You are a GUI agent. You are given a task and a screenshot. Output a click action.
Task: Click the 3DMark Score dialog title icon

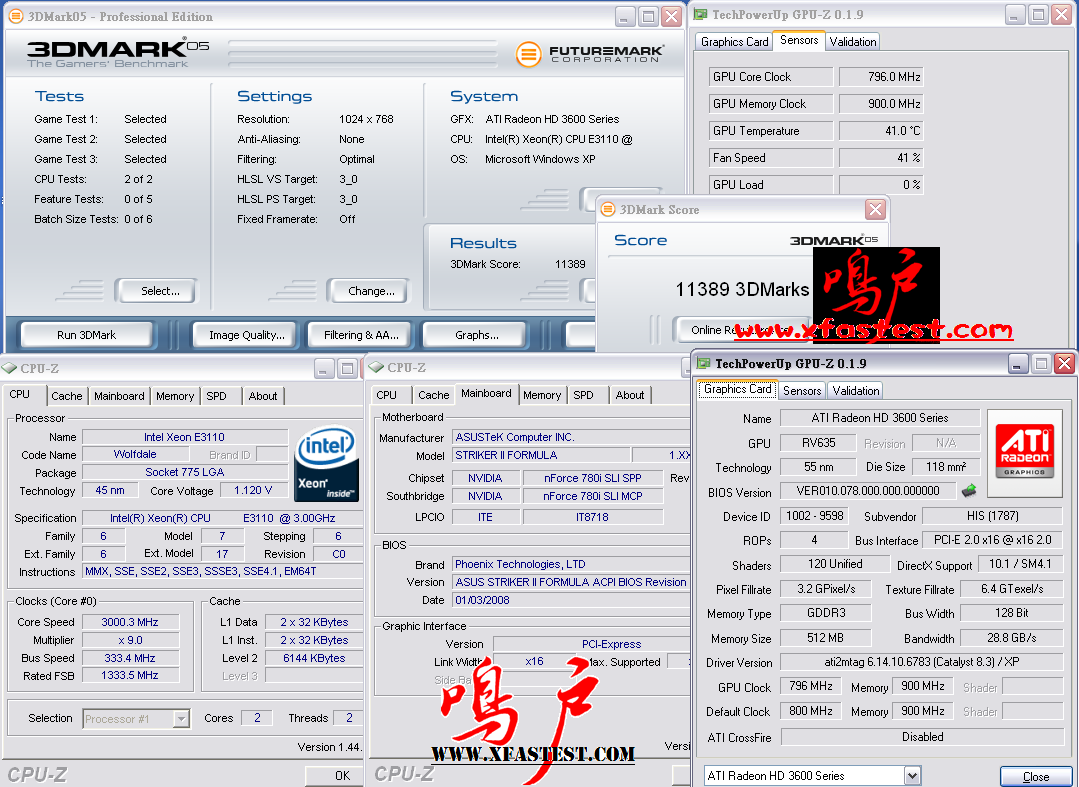[608, 209]
